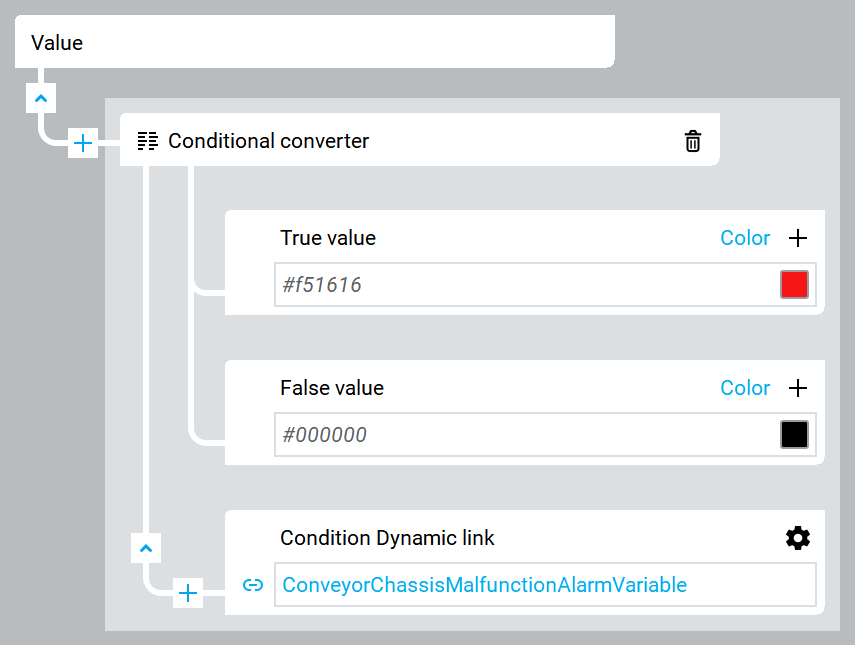This screenshot has height=645, width=855.
Task: Click the plus icon next to False value Color
Action: click(x=797, y=388)
